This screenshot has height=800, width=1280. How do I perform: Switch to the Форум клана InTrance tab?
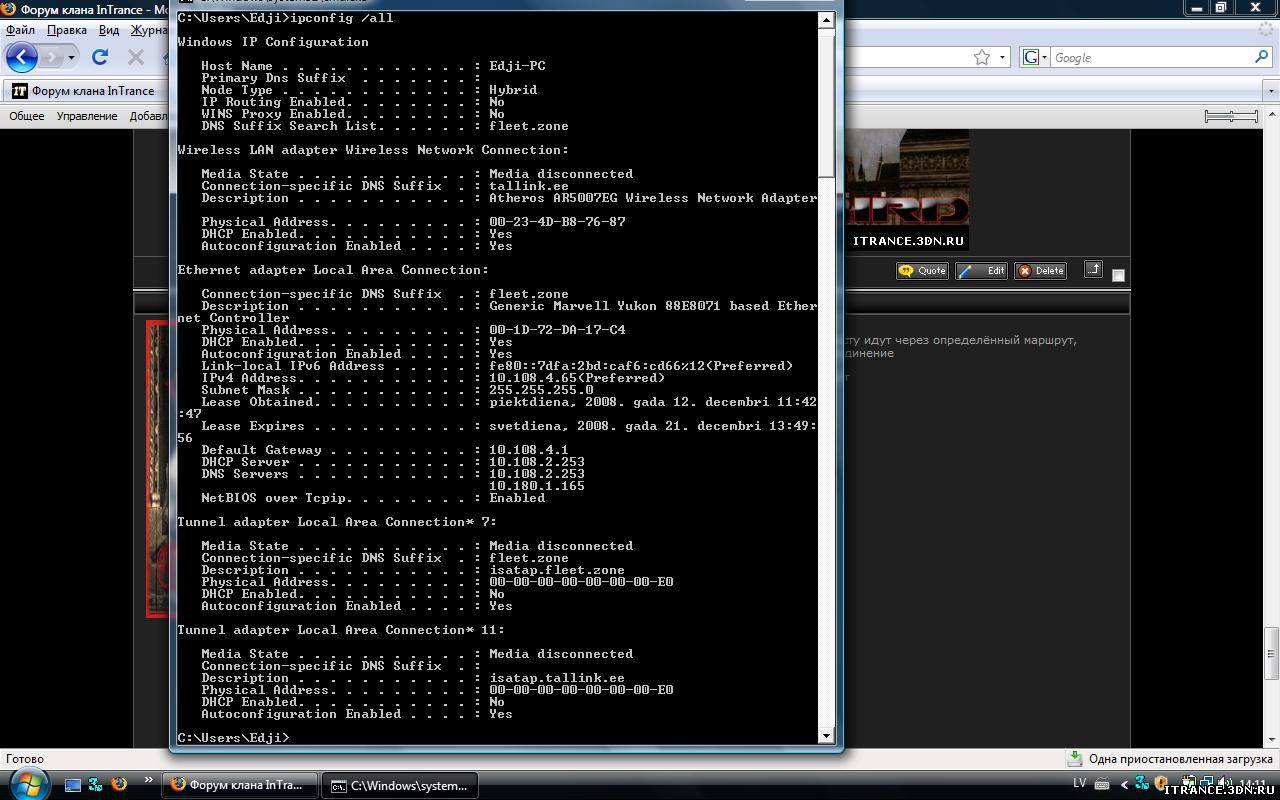(85, 91)
